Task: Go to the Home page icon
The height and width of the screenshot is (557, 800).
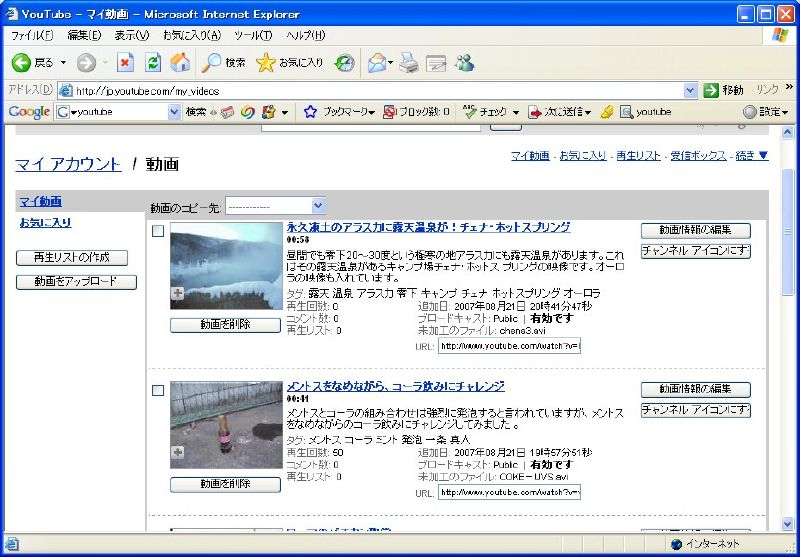Action: point(180,63)
